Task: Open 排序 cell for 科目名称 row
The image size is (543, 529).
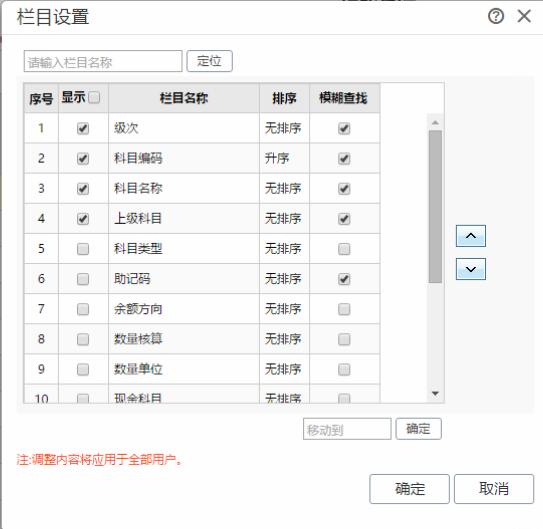Action: coord(284,189)
